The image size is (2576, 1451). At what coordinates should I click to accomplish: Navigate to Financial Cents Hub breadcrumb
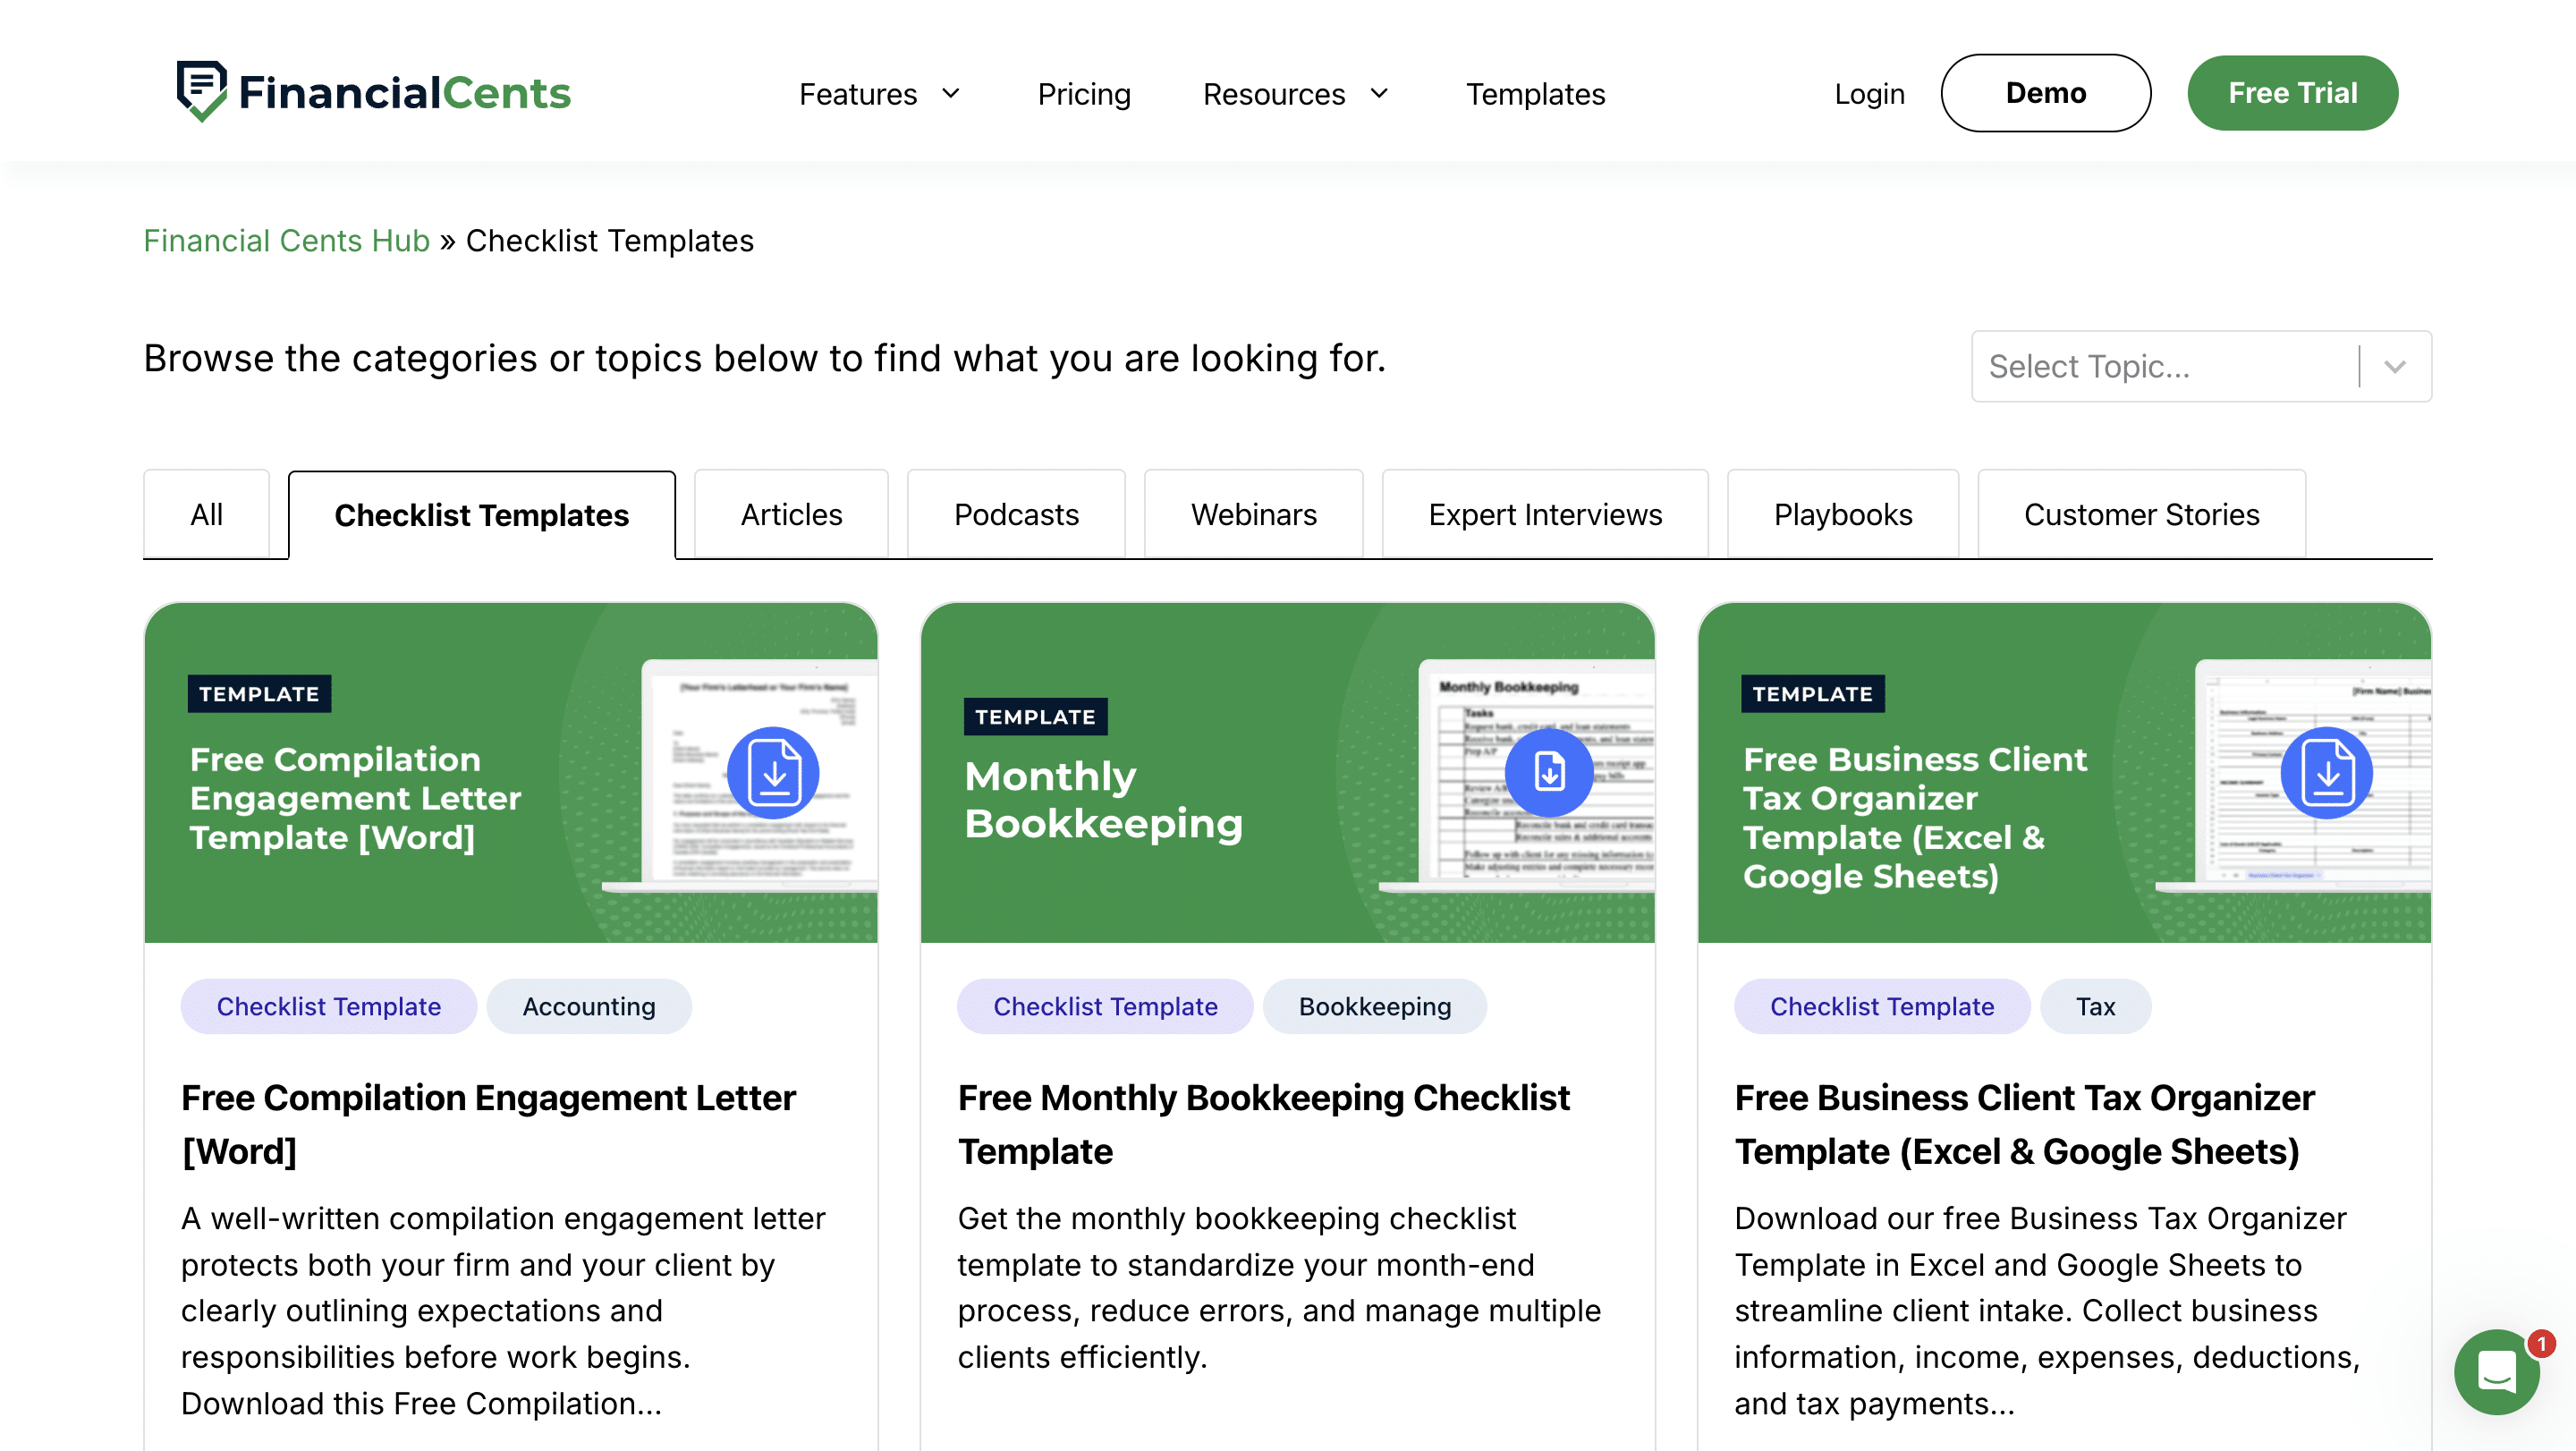click(286, 240)
